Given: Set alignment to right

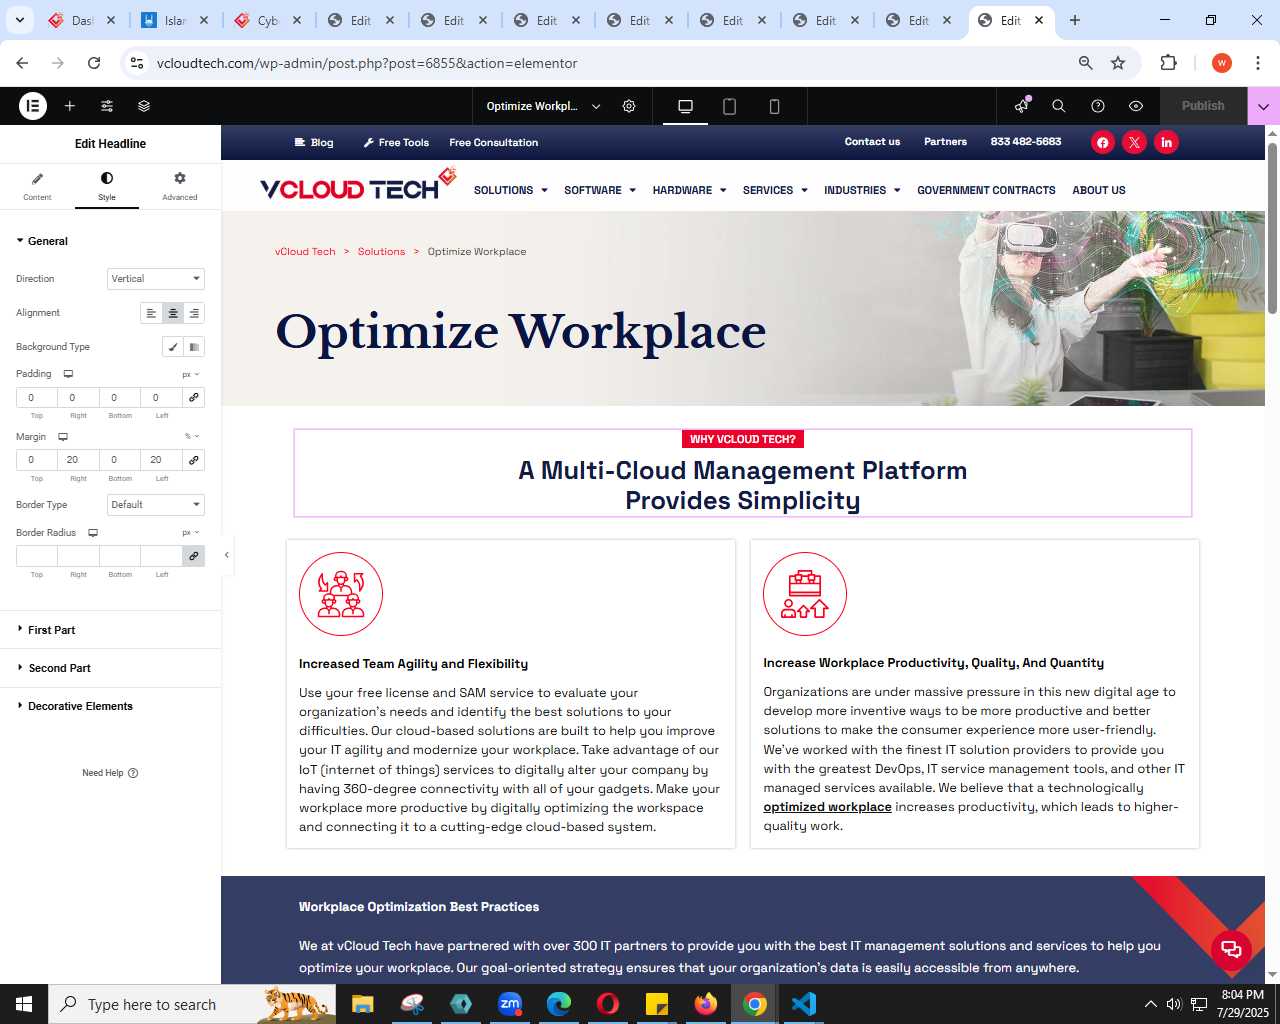Looking at the screenshot, I should point(194,313).
